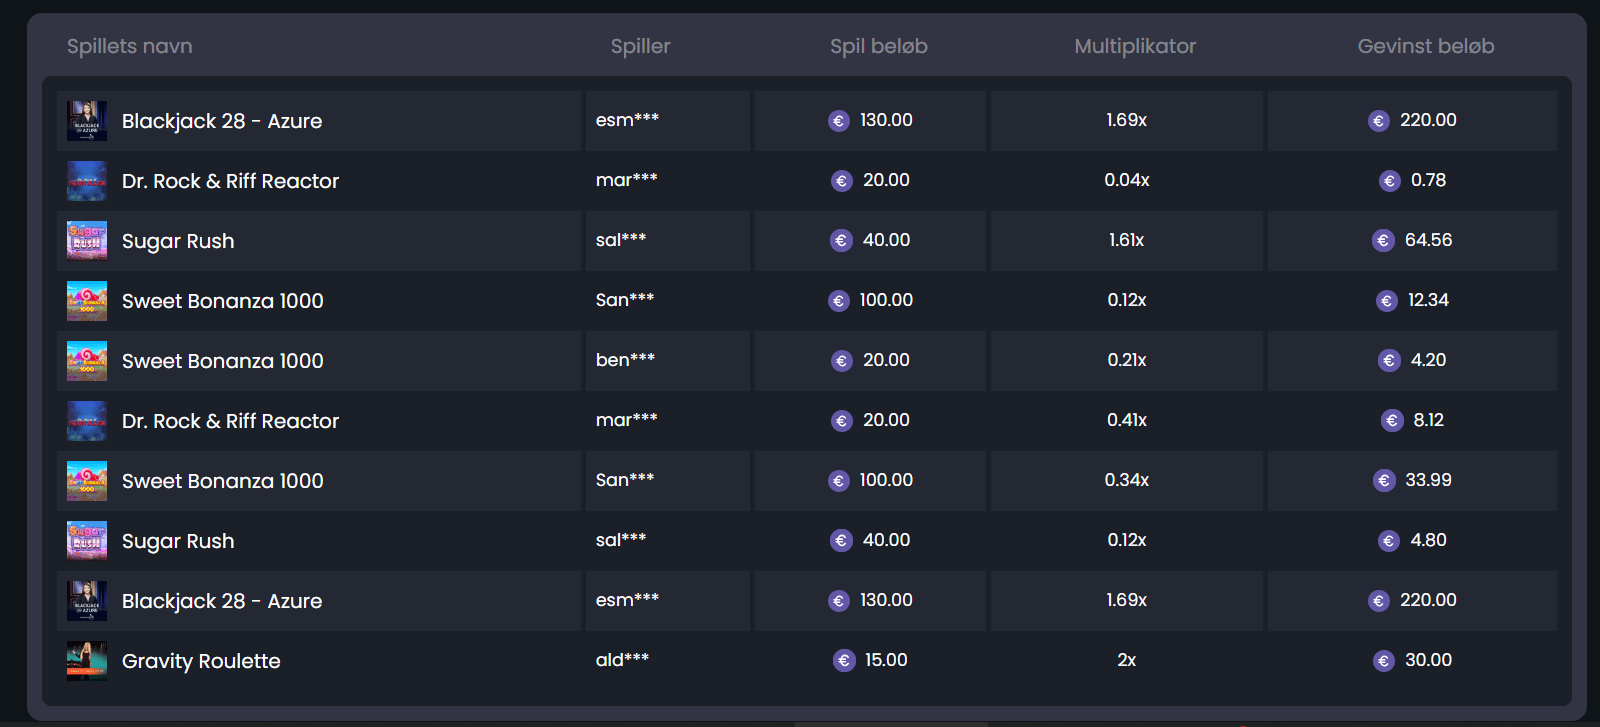The width and height of the screenshot is (1600, 727).
Task: Click the Multiplikator column header
Action: pyautogui.click(x=1135, y=46)
